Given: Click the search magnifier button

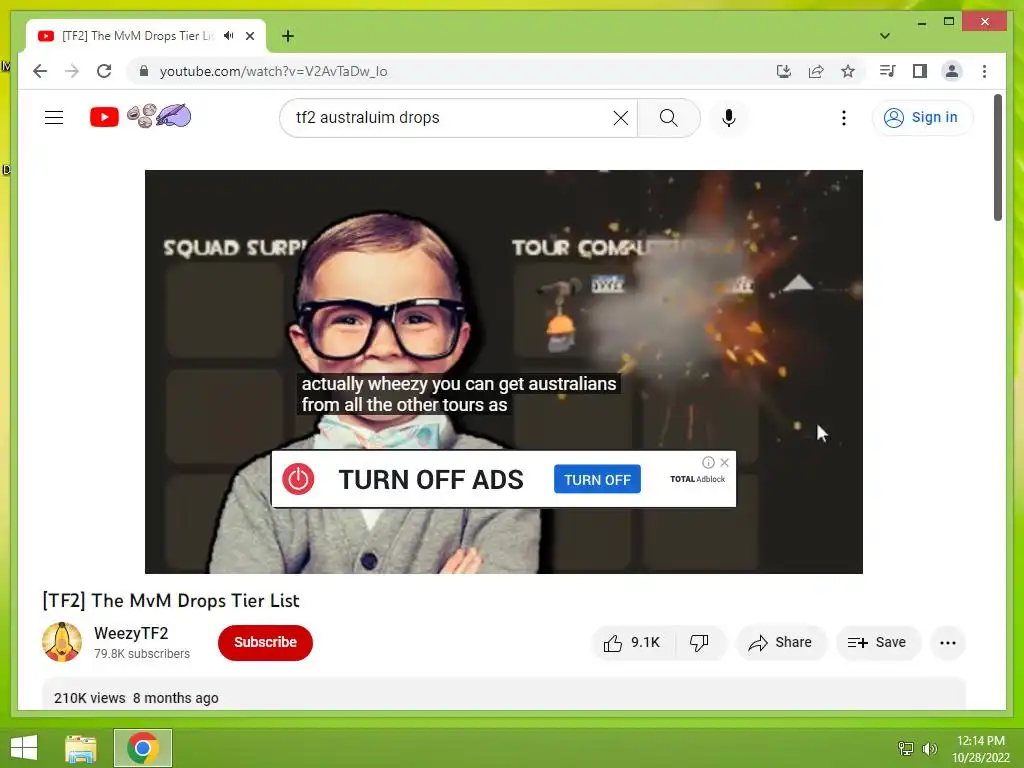Looking at the screenshot, I should coord(668,118).
